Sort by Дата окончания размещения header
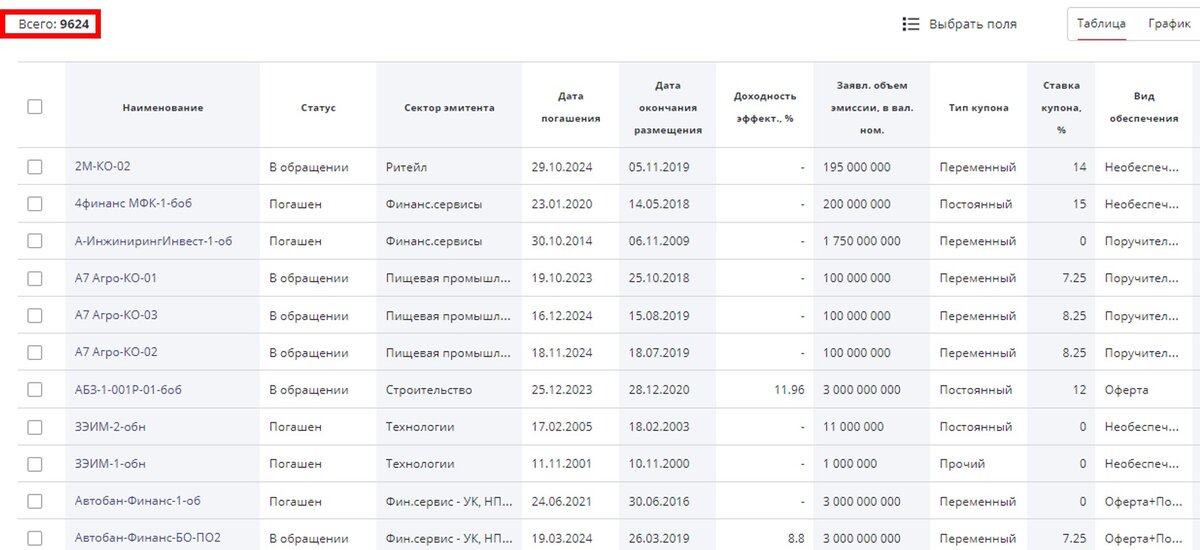This screenshot has height=550, width=1200. [x=669, y=108]
